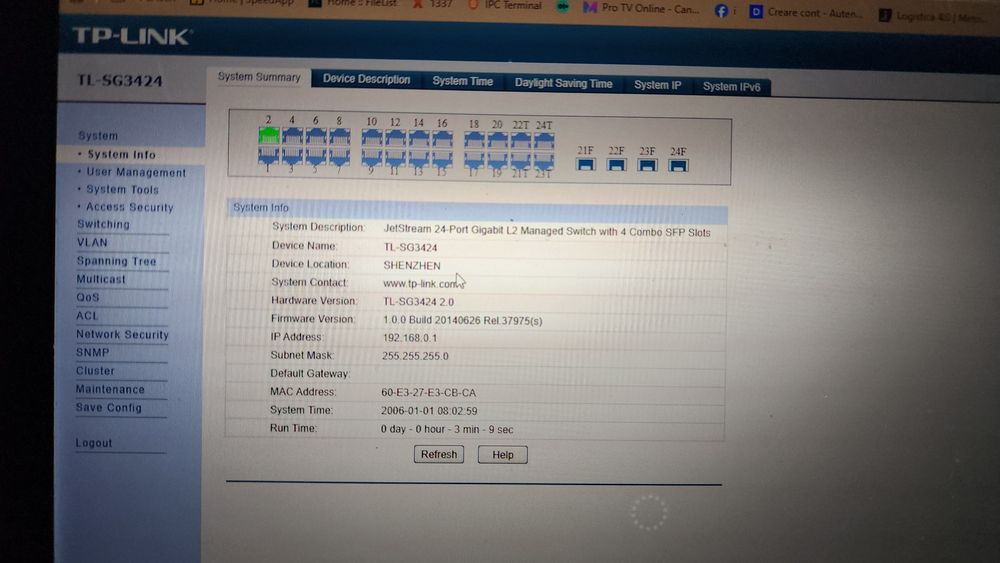
Task: Click the 22F SFP slot icon
Action: pyautogui.click(x=616, y=165)
